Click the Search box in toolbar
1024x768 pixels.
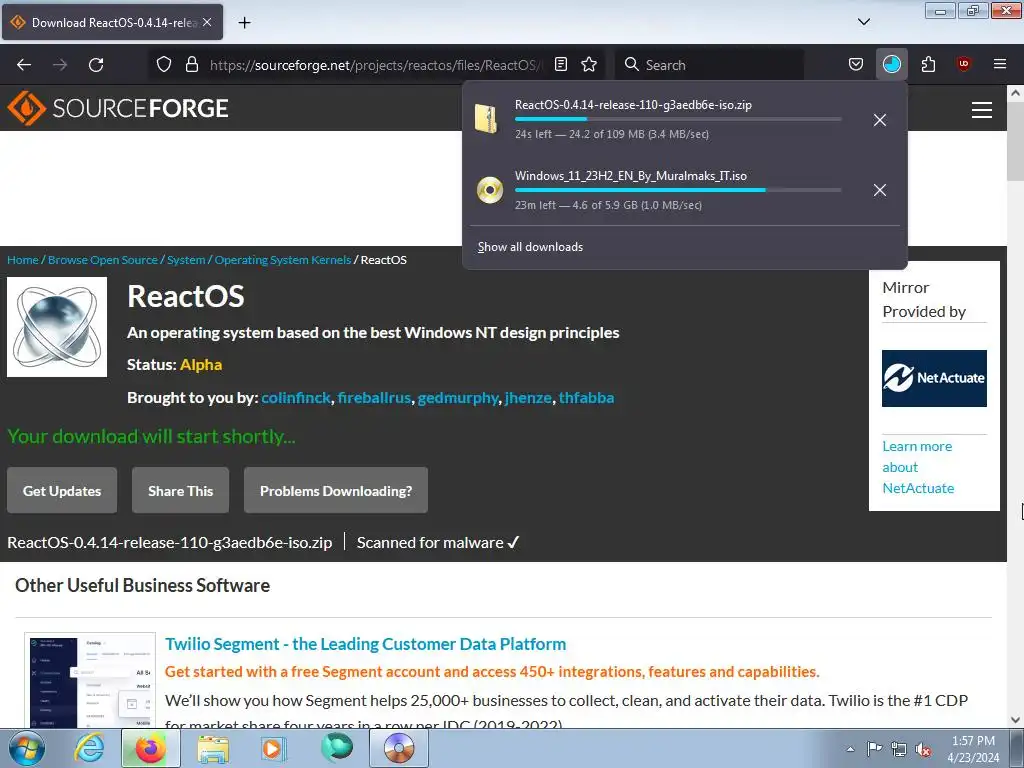tap(709, 65)
